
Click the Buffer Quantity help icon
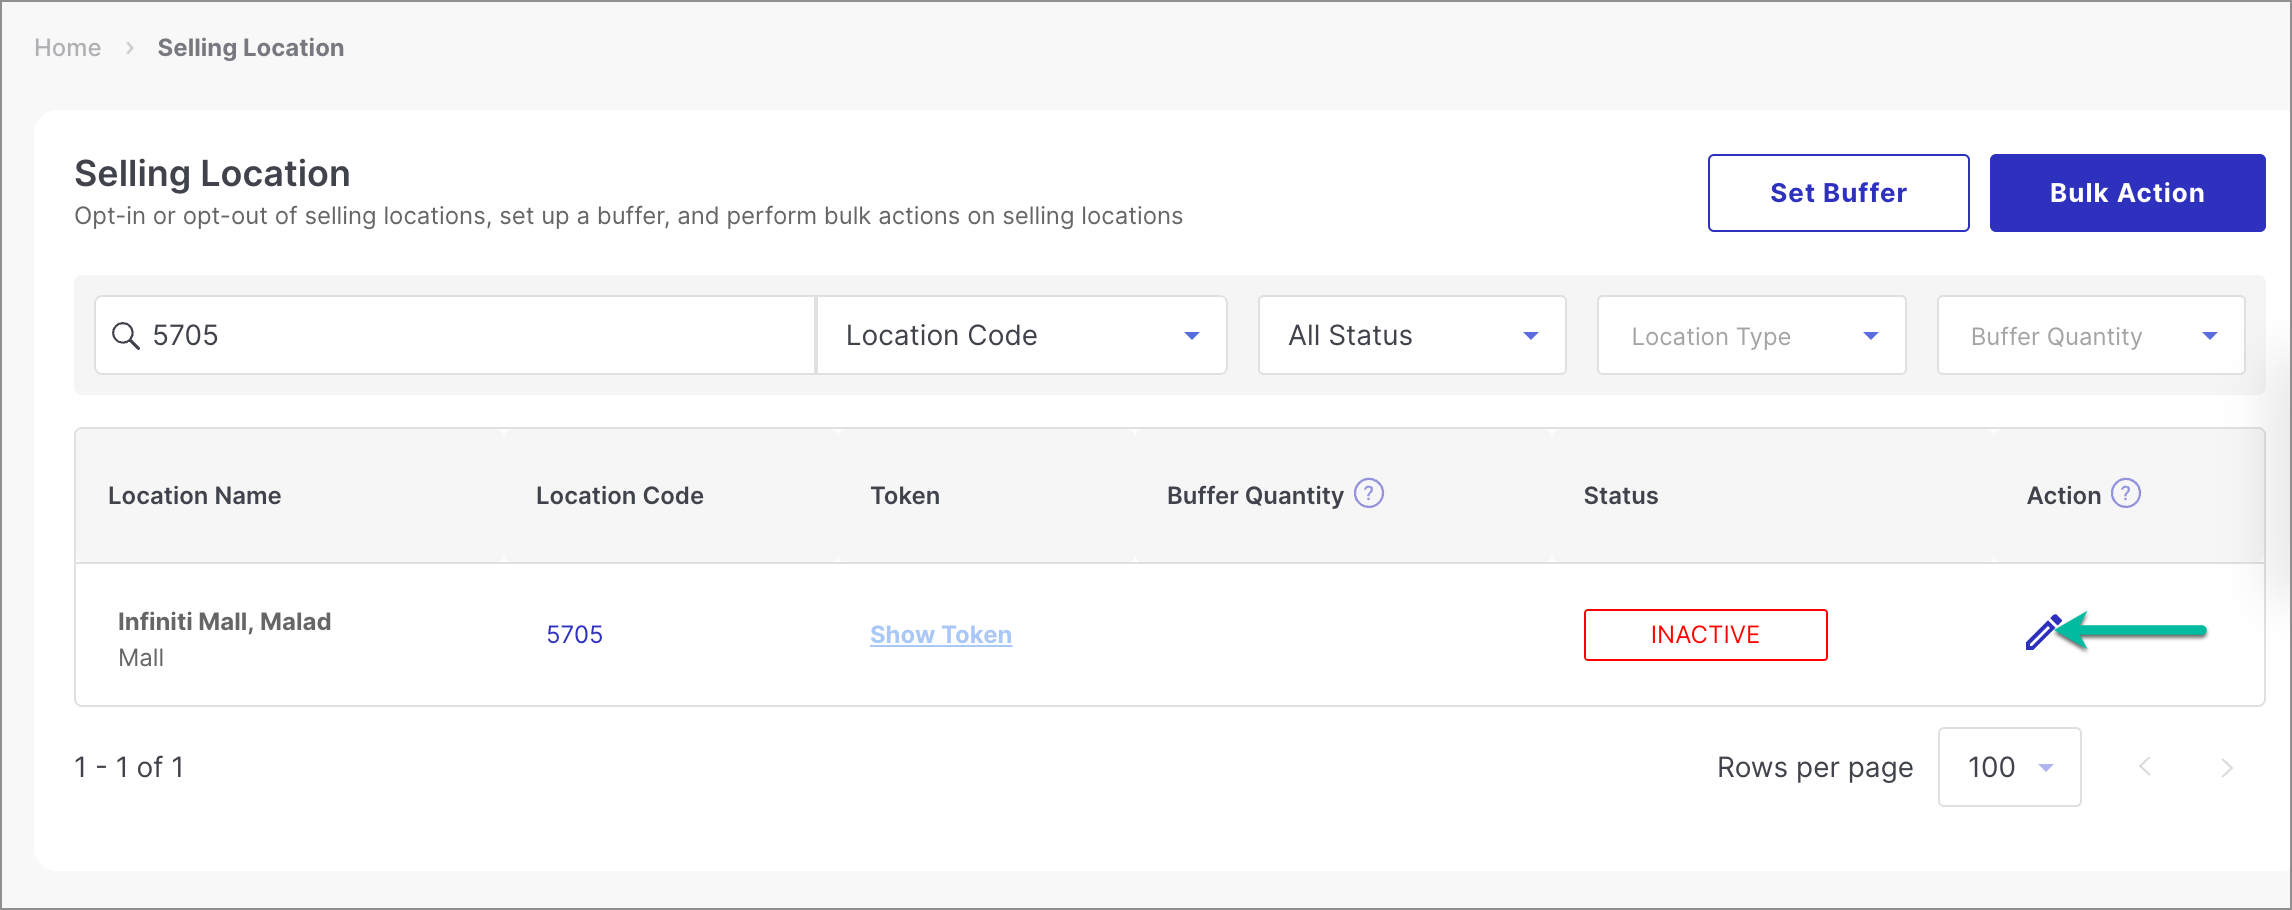point(1368,493)
